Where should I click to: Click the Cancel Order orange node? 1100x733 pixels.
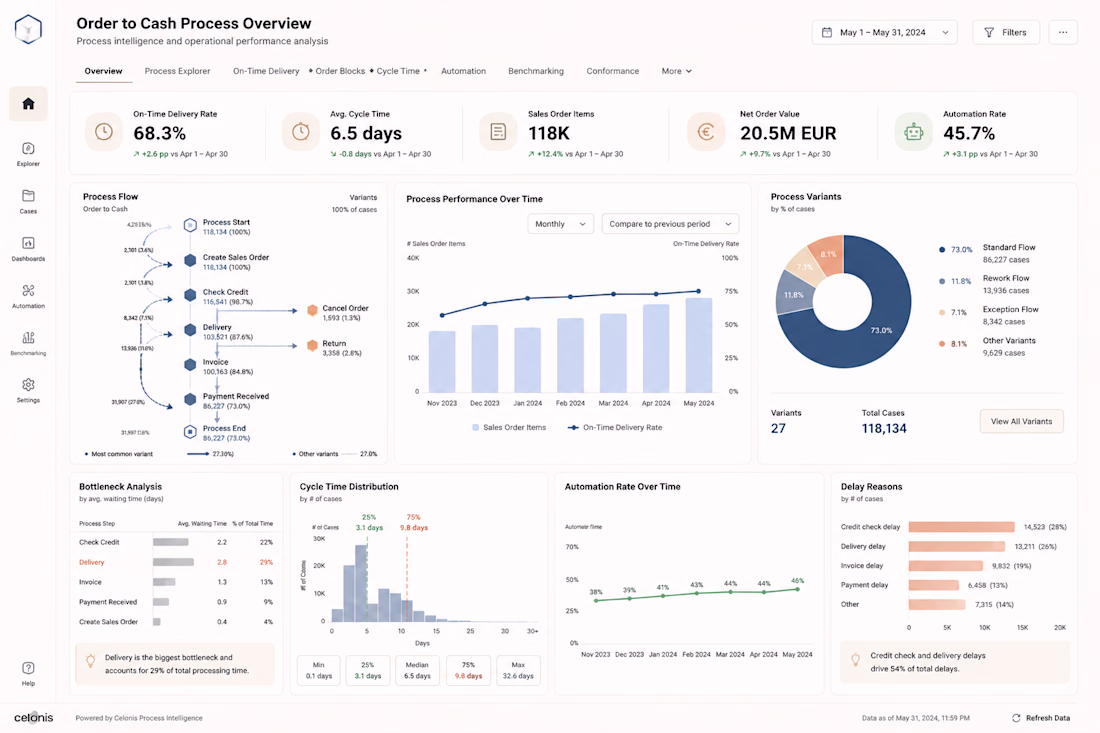(312, 311)
